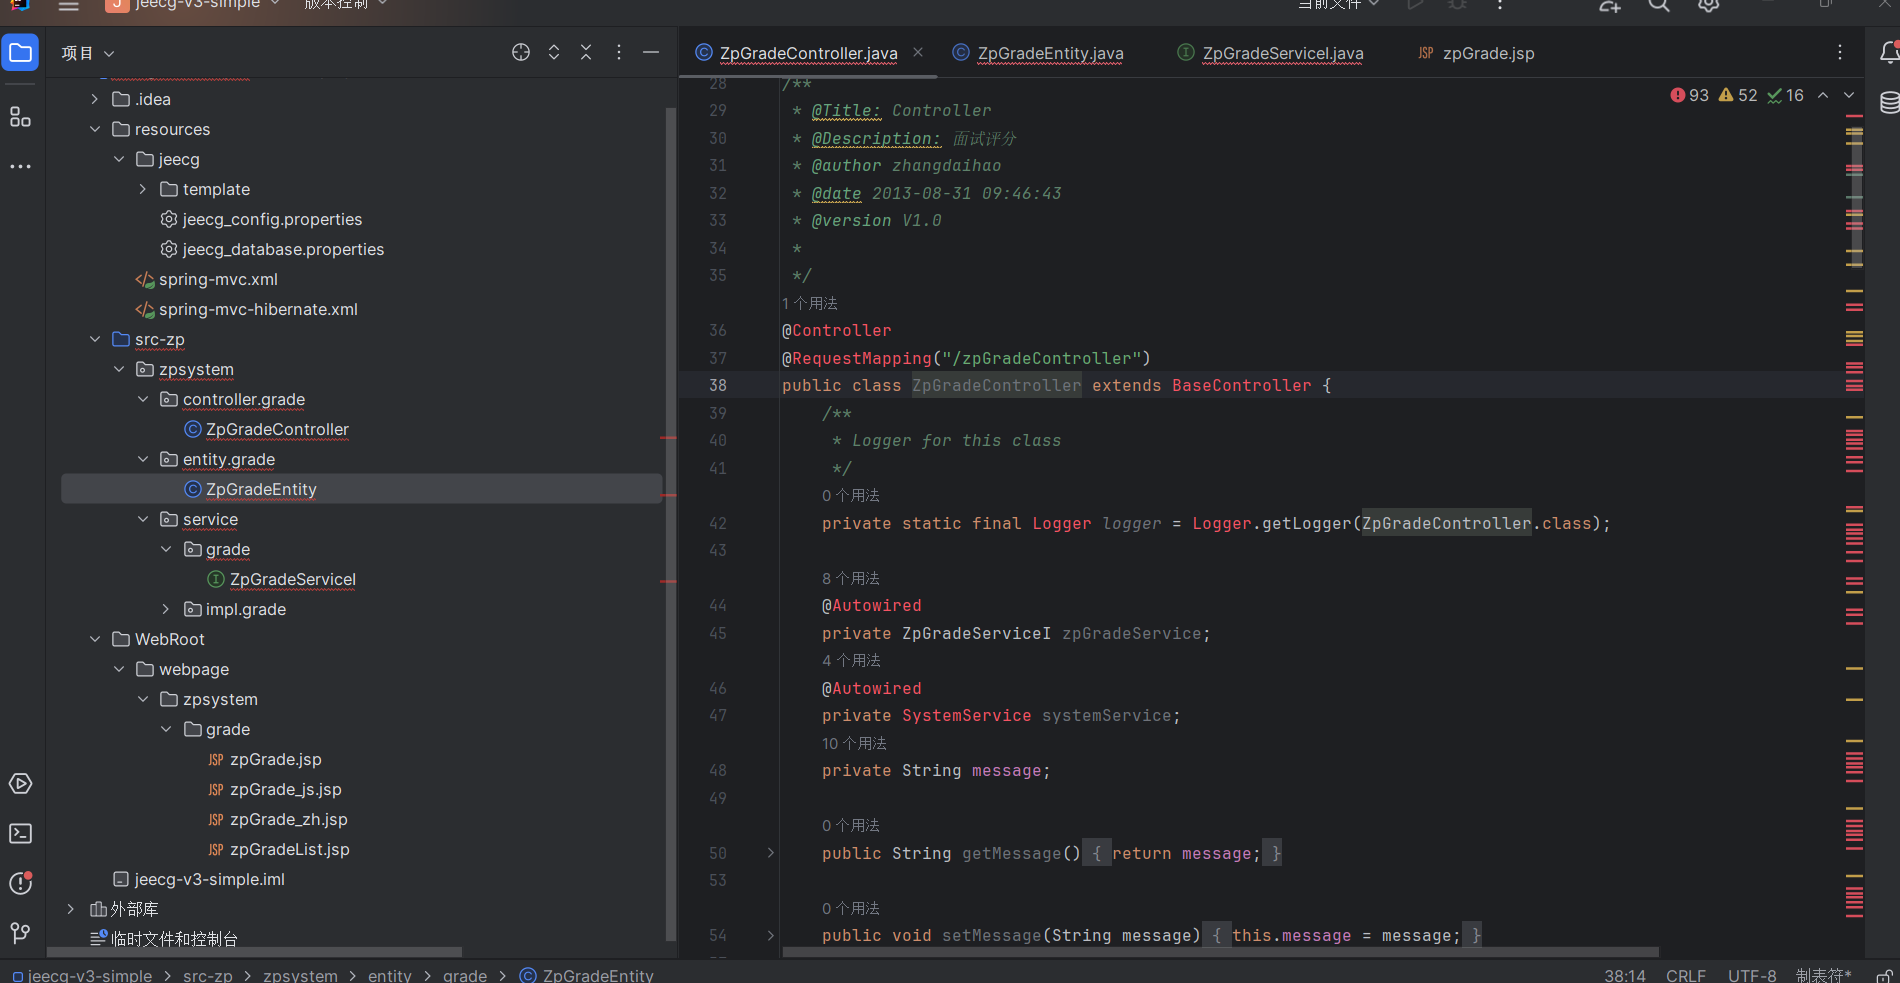1900x983 pixels.
Task: Switch to zpGrade.jsp tab
Action: coord(1488,53)
